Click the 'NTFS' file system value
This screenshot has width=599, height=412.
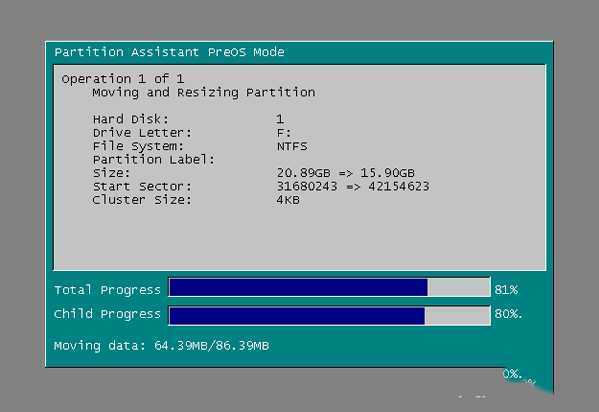tap(292, 146)
